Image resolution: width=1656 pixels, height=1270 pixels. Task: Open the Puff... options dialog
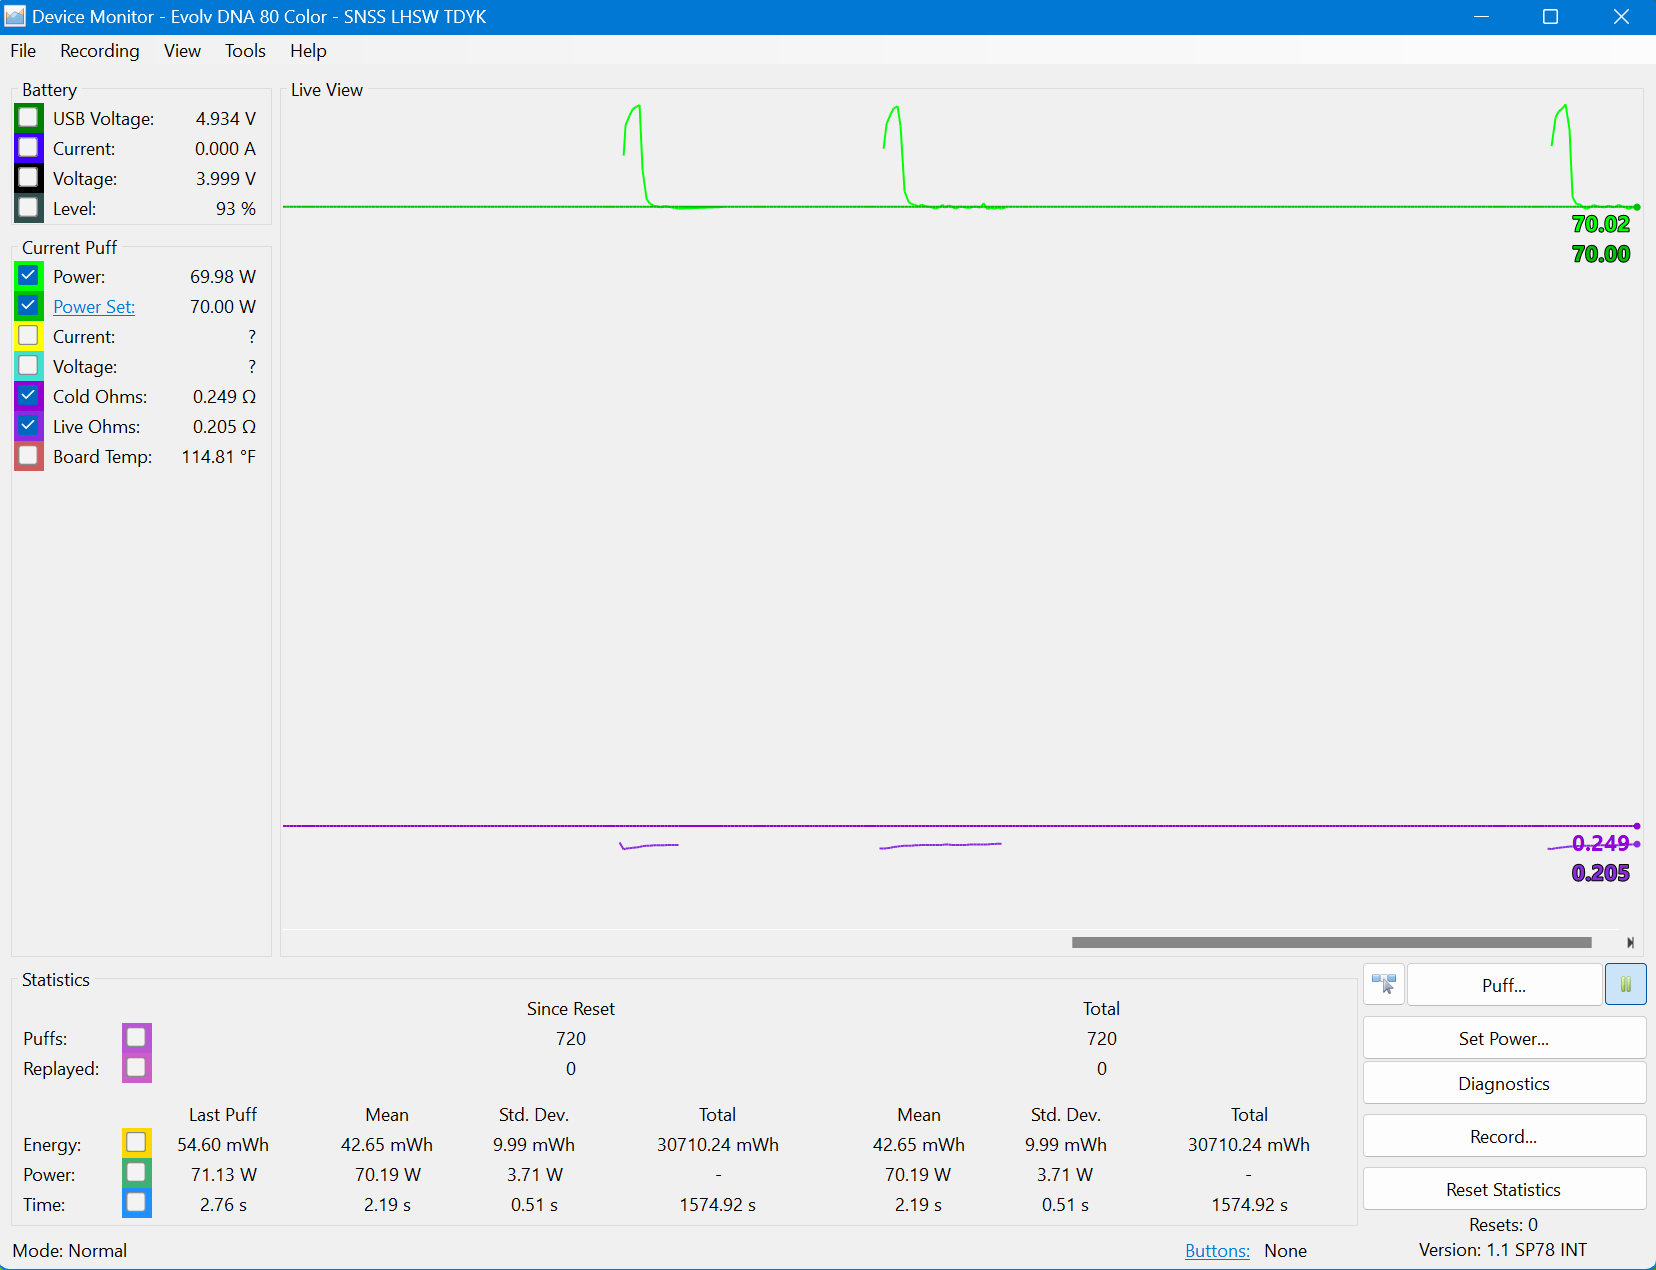(x=1503, y=985)
